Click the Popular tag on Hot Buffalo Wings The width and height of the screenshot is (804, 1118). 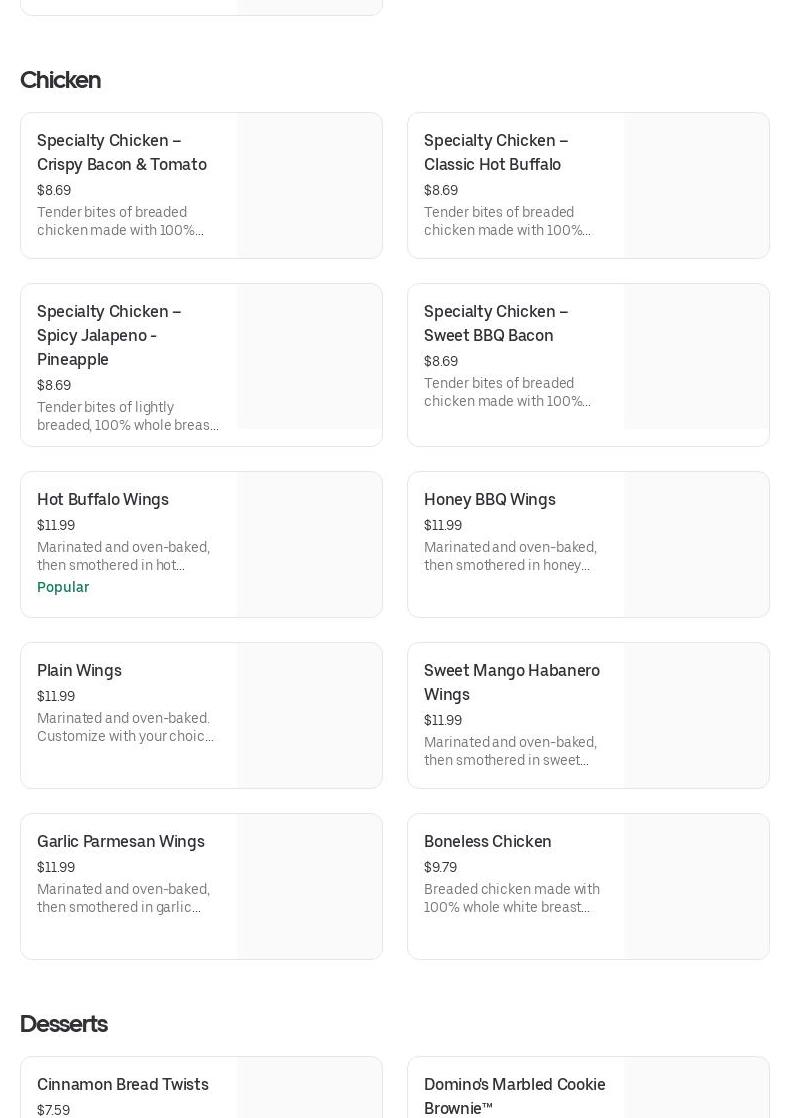pos(63,587)
